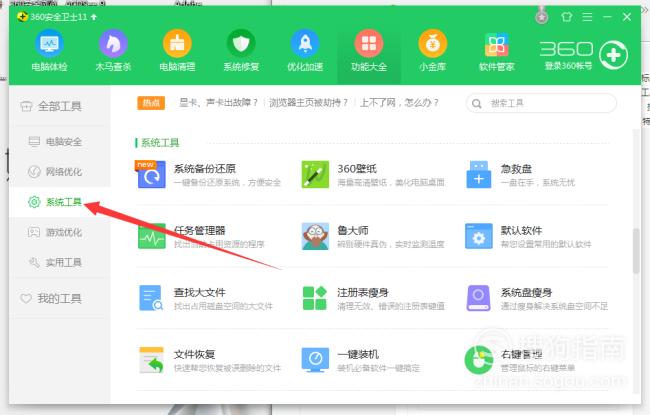Click the 360 account login plus icon
The height and width of the screenshot is (415, 650).
tap(614, 55)
